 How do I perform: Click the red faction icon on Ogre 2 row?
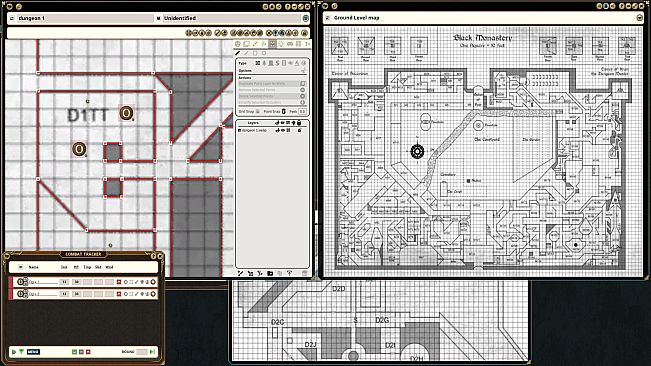(119, 294)
